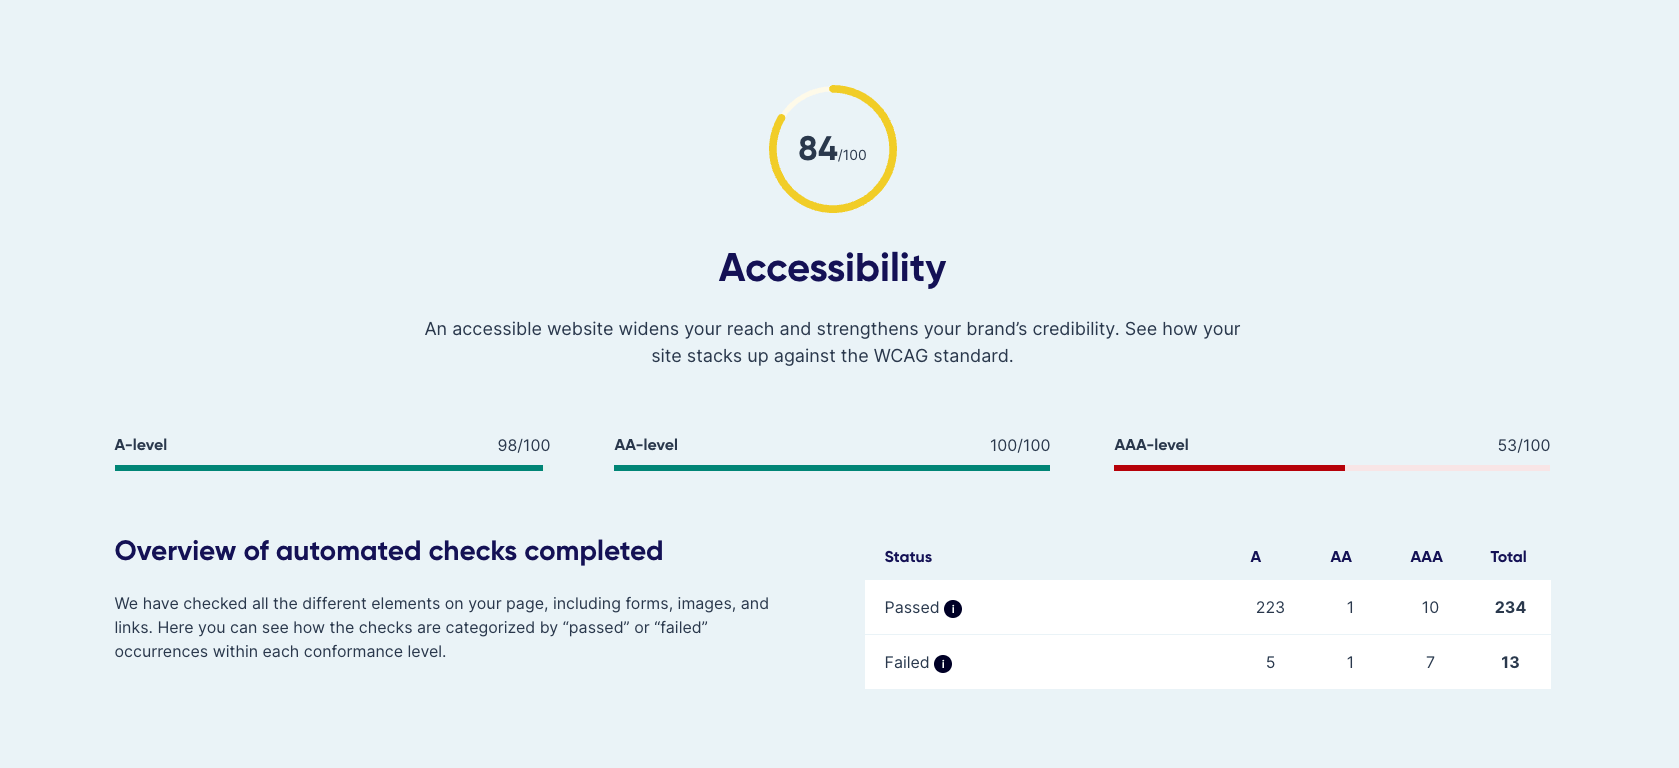
Task: Click the Failed row total 13
Action: (1510, 662)
